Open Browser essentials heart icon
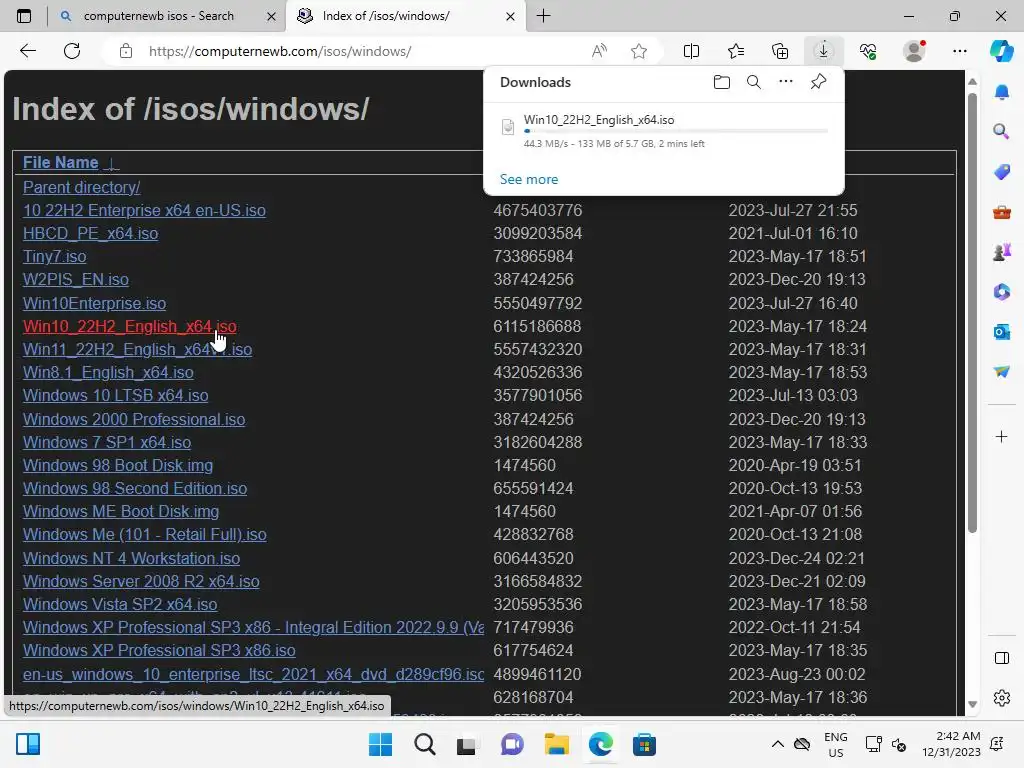The width and height of the screenshot is (1024, 768). pyautogui.click(x=868, y=51)
